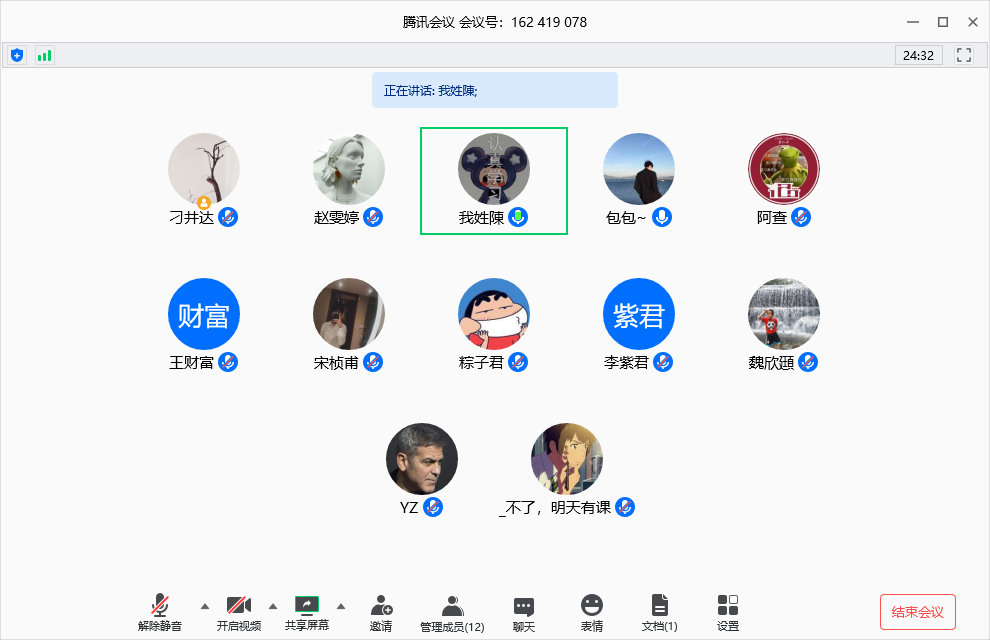Expand share options arrow beside 共享屏幕

click(x=341, y=606)
